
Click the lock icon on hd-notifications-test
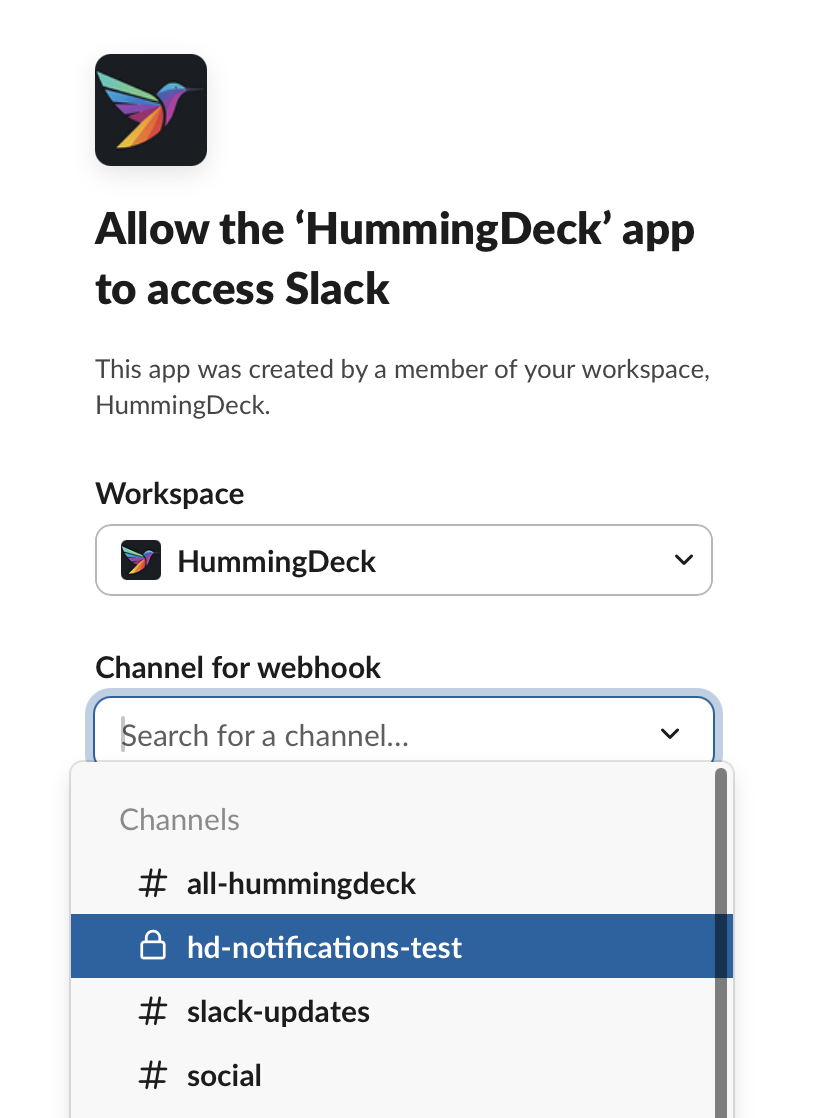[x=153, y=945]
